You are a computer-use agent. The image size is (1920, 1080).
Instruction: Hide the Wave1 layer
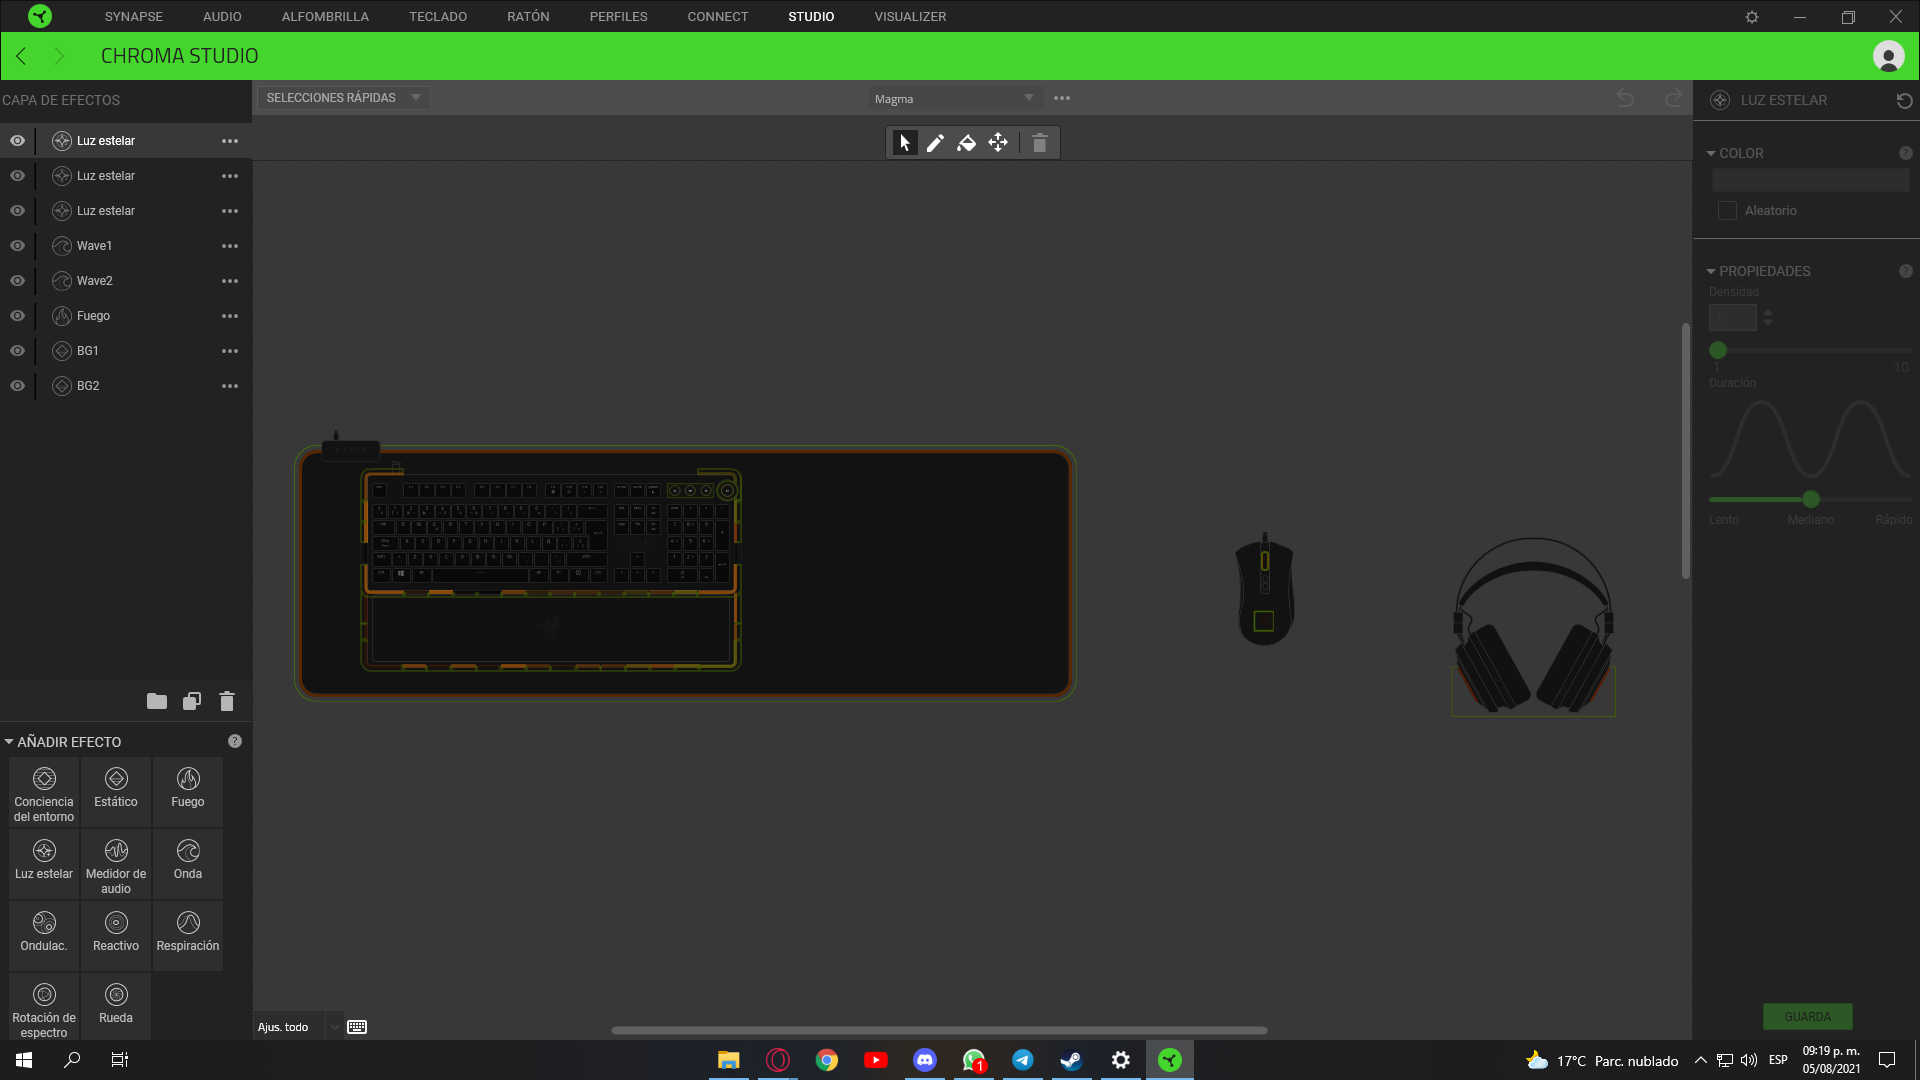click(18, 246)
